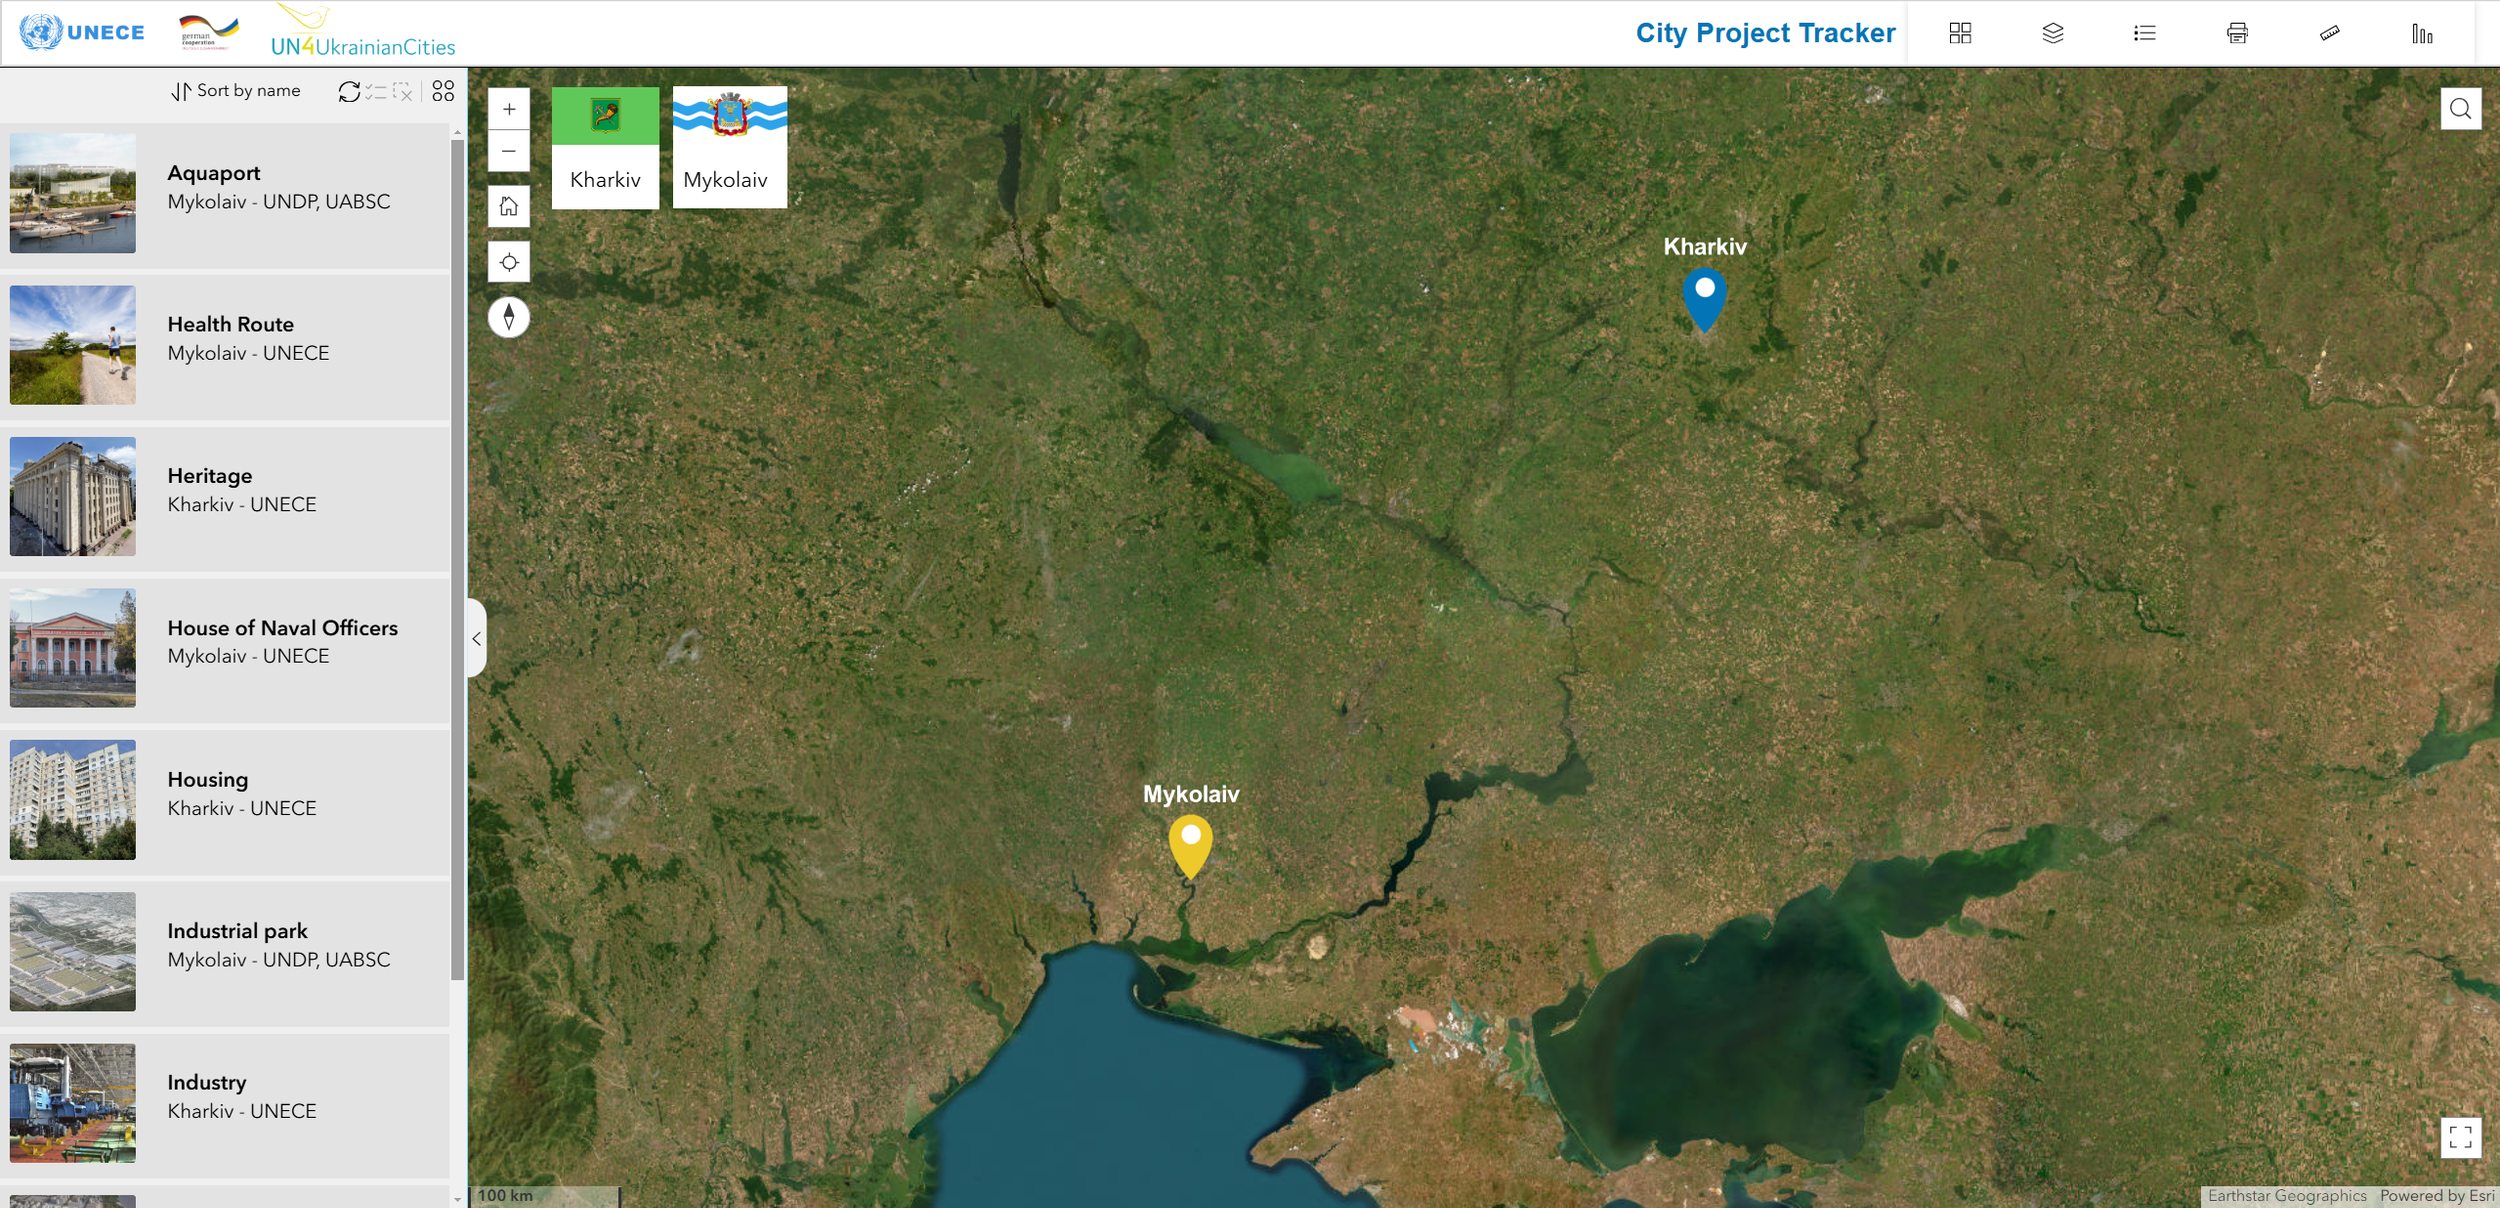Click the UNECE logo

tap(82, 32)
